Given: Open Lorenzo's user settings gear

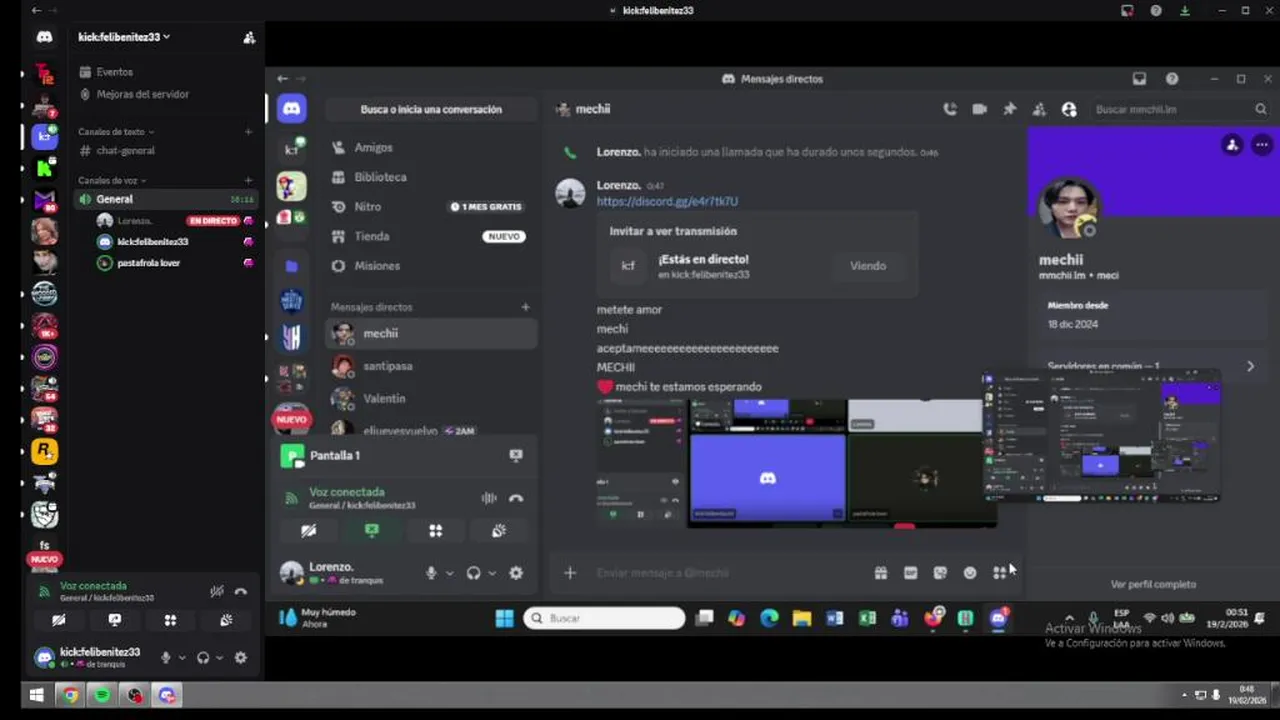Looking at the screenshot, I should click(x=516, y=573).
